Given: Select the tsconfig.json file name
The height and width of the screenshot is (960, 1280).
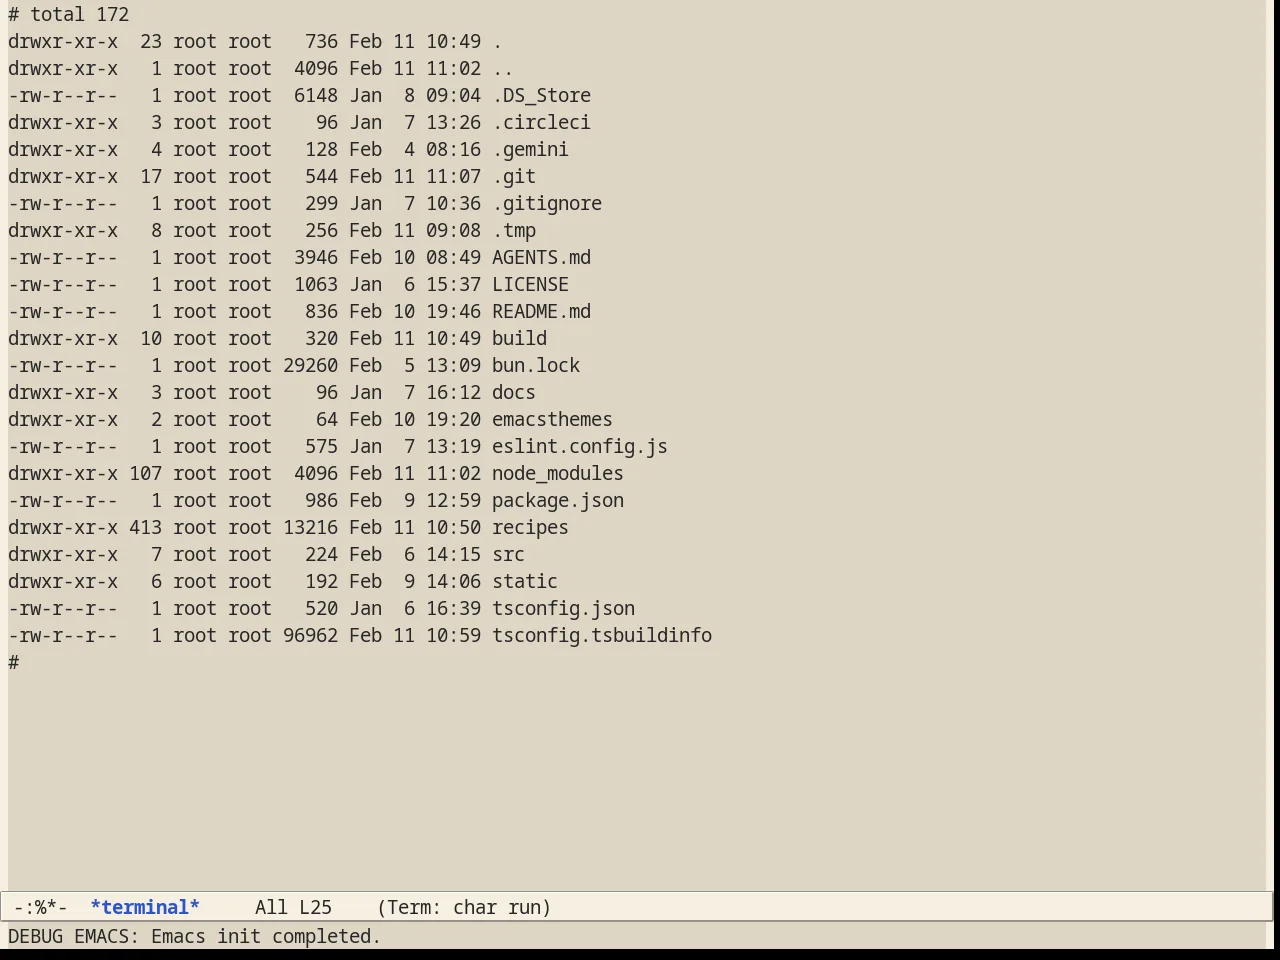Looking at the screenshot, I should [x=563, y=608].
